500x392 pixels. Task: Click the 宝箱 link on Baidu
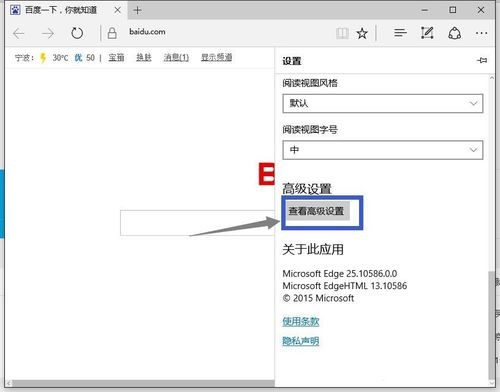coord(116,58)
